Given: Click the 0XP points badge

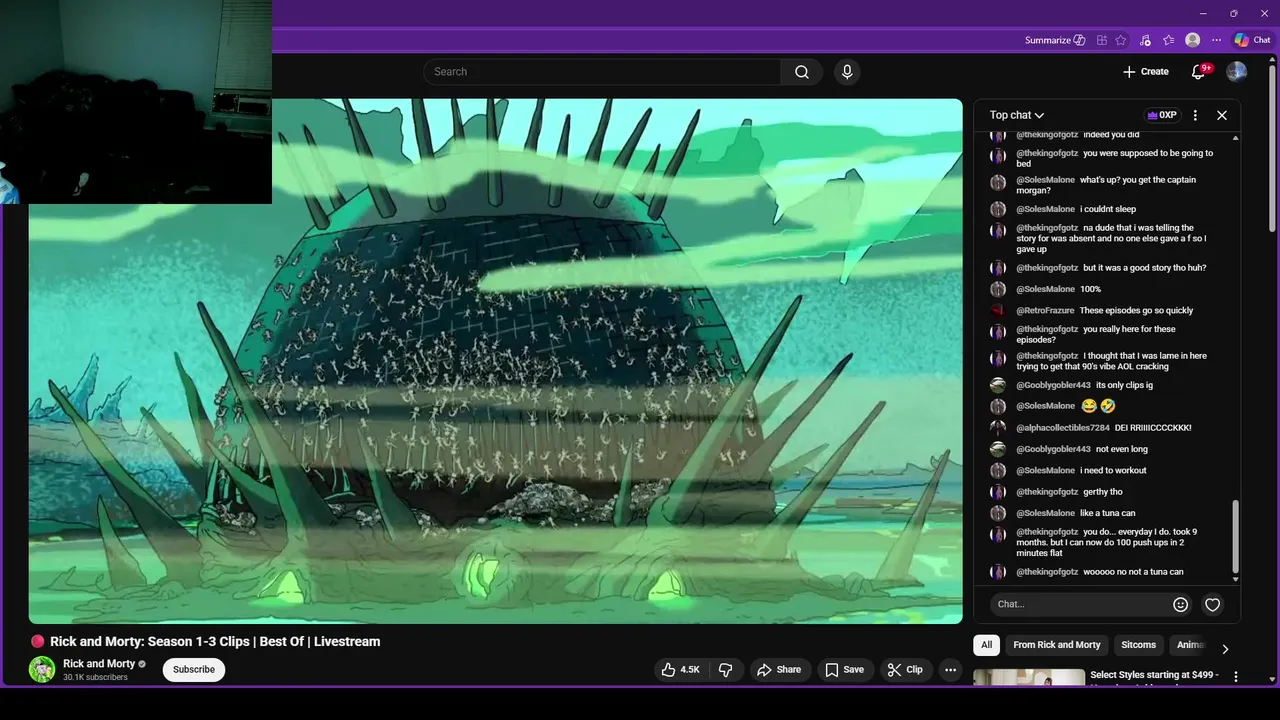Looking at the screenshot, I should click(x=1161, y=115).
